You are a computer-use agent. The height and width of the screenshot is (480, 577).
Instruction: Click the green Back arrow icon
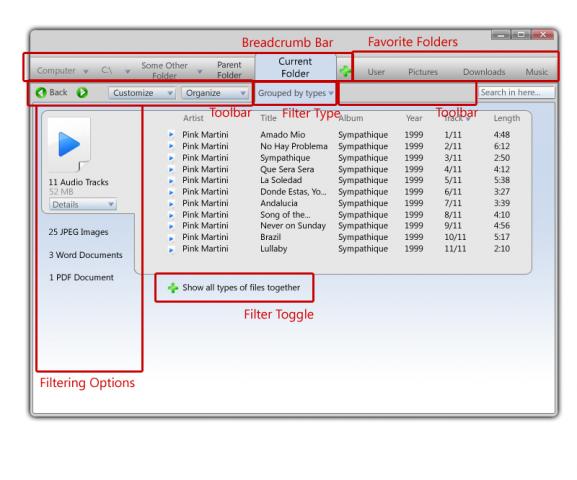41,92
